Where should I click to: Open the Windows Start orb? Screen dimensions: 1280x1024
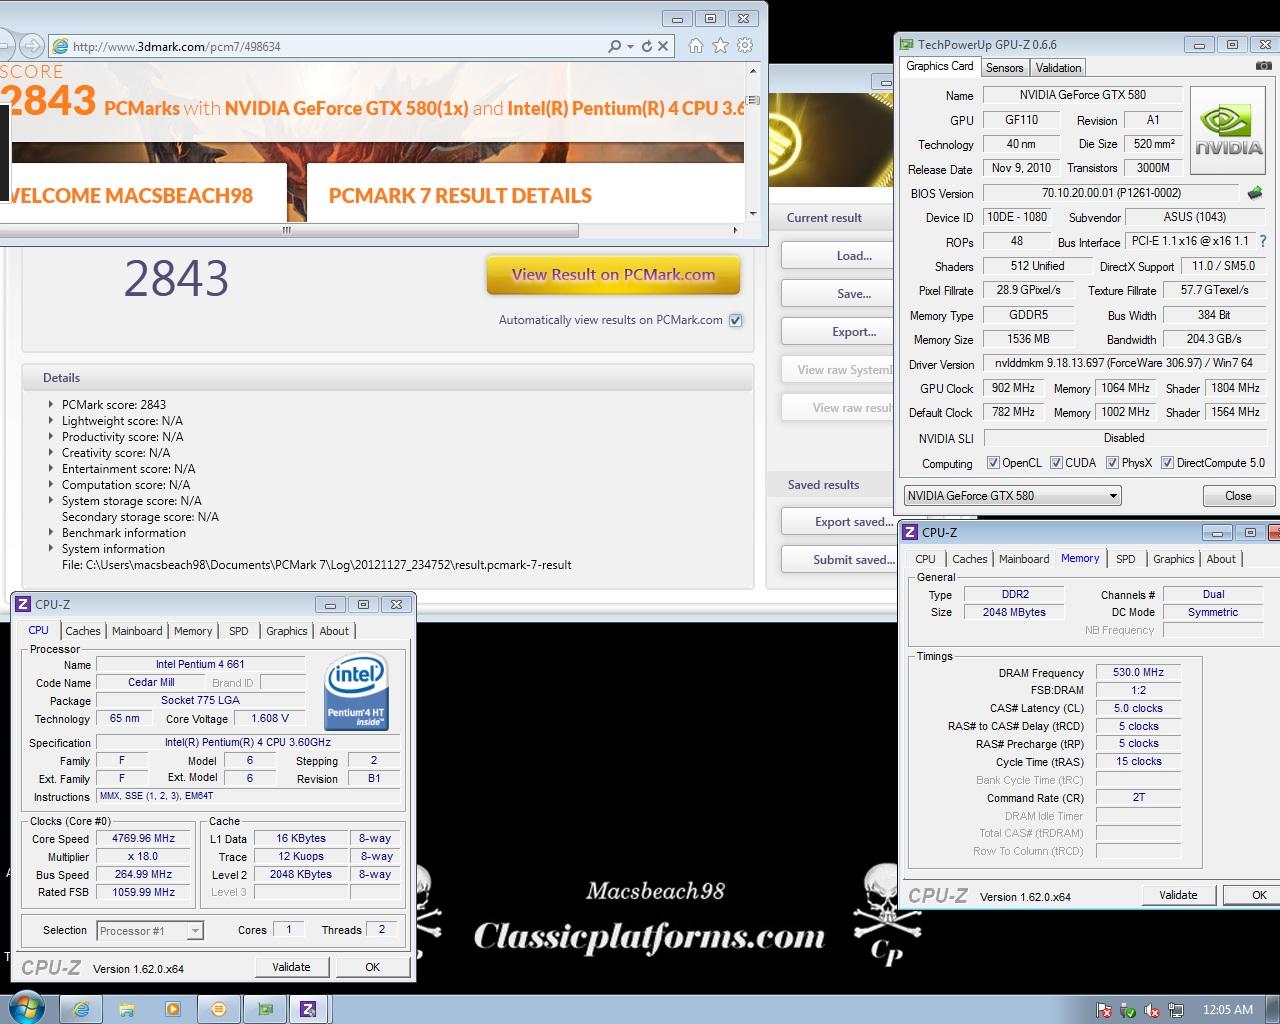pyautogui.click(x=25, y=1008)
